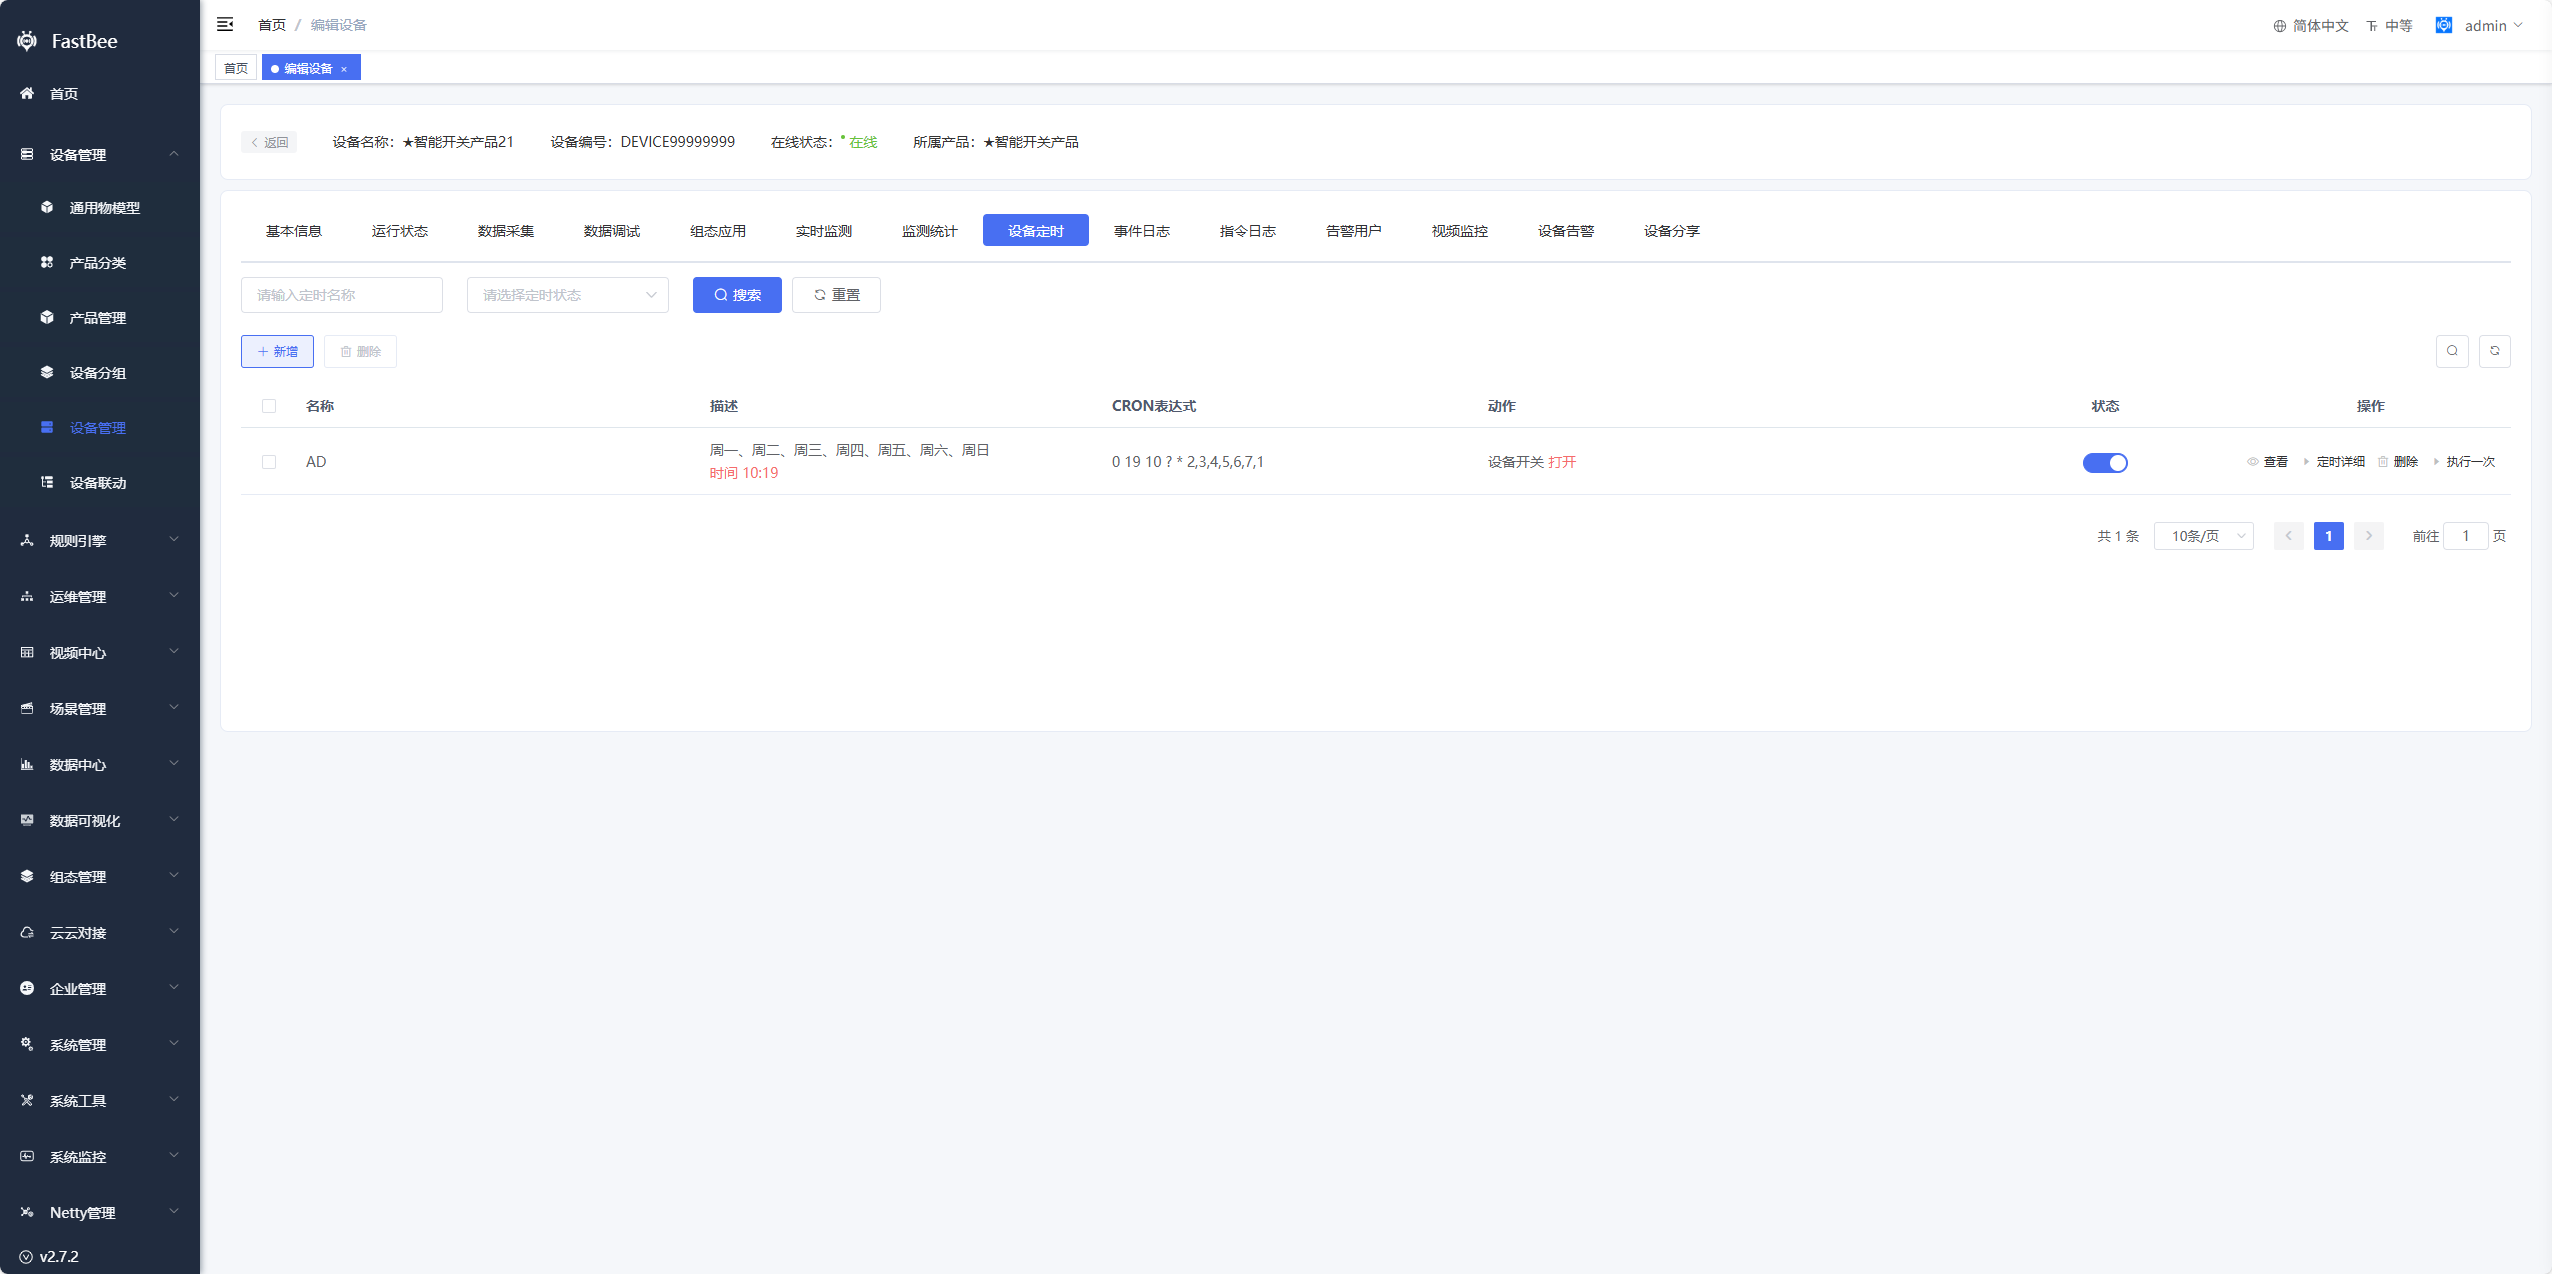Screen dimensions: 2552x1274
Task: Click the 新增 button
Action: (277, 351)
